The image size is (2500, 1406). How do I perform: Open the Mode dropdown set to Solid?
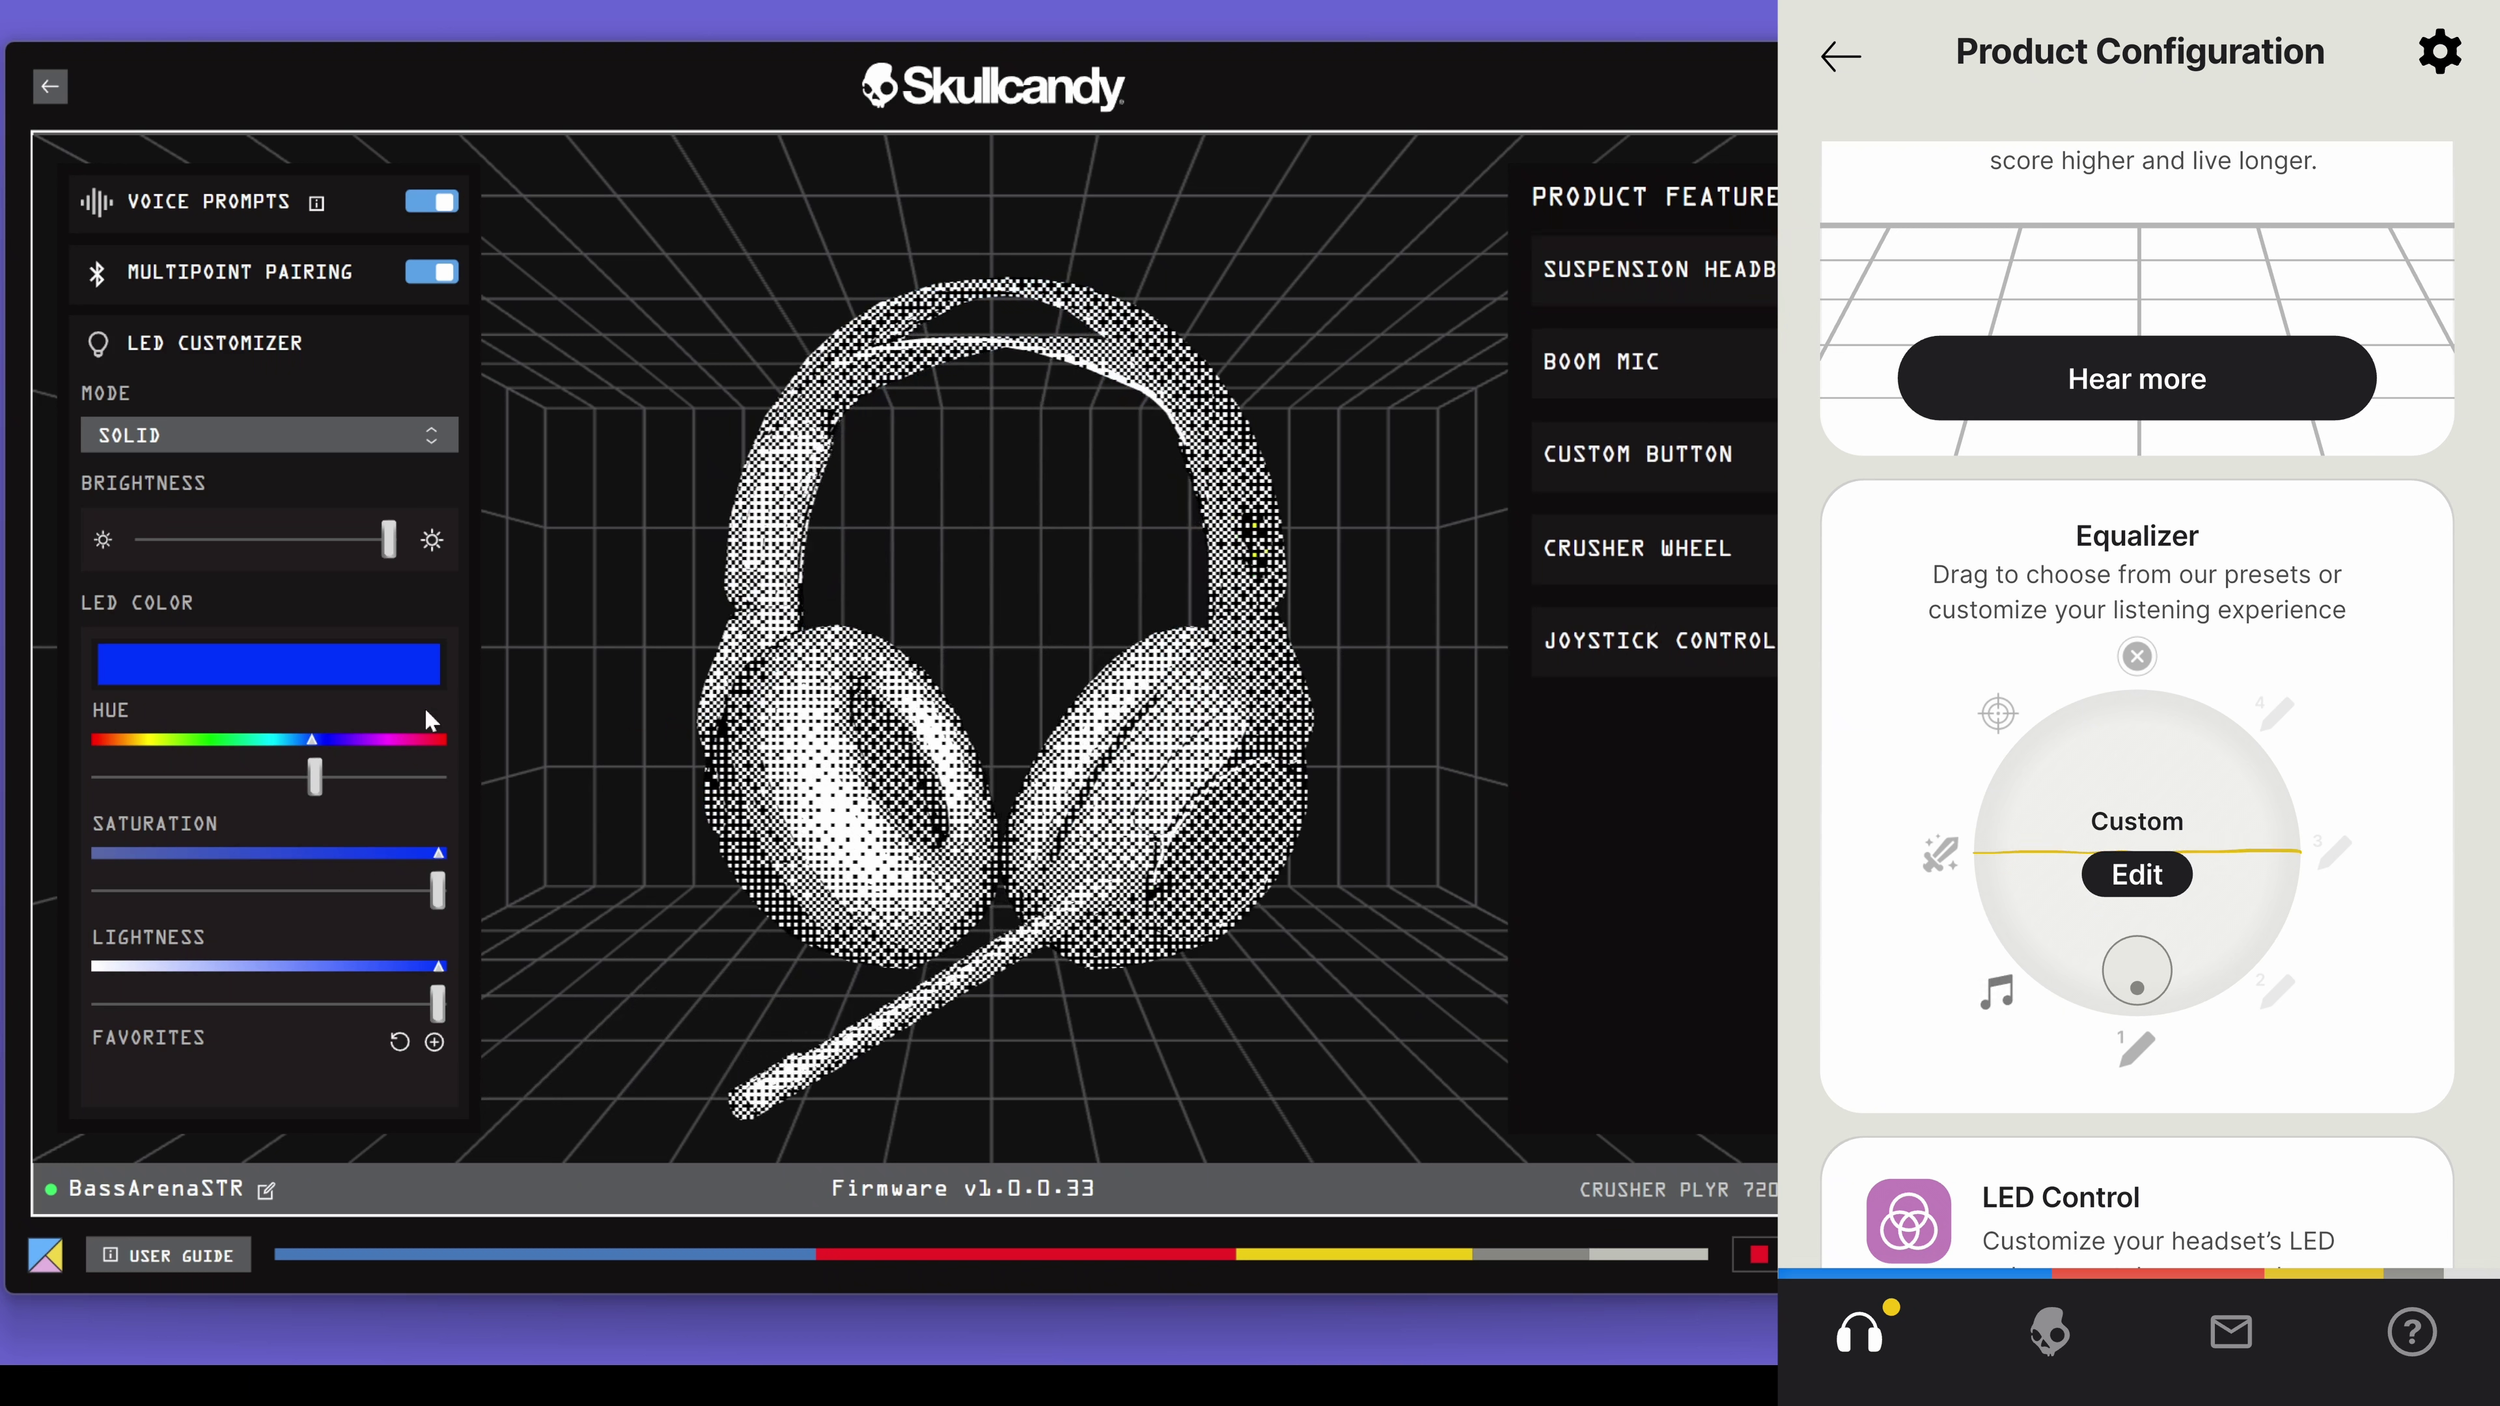click(267, 434)
